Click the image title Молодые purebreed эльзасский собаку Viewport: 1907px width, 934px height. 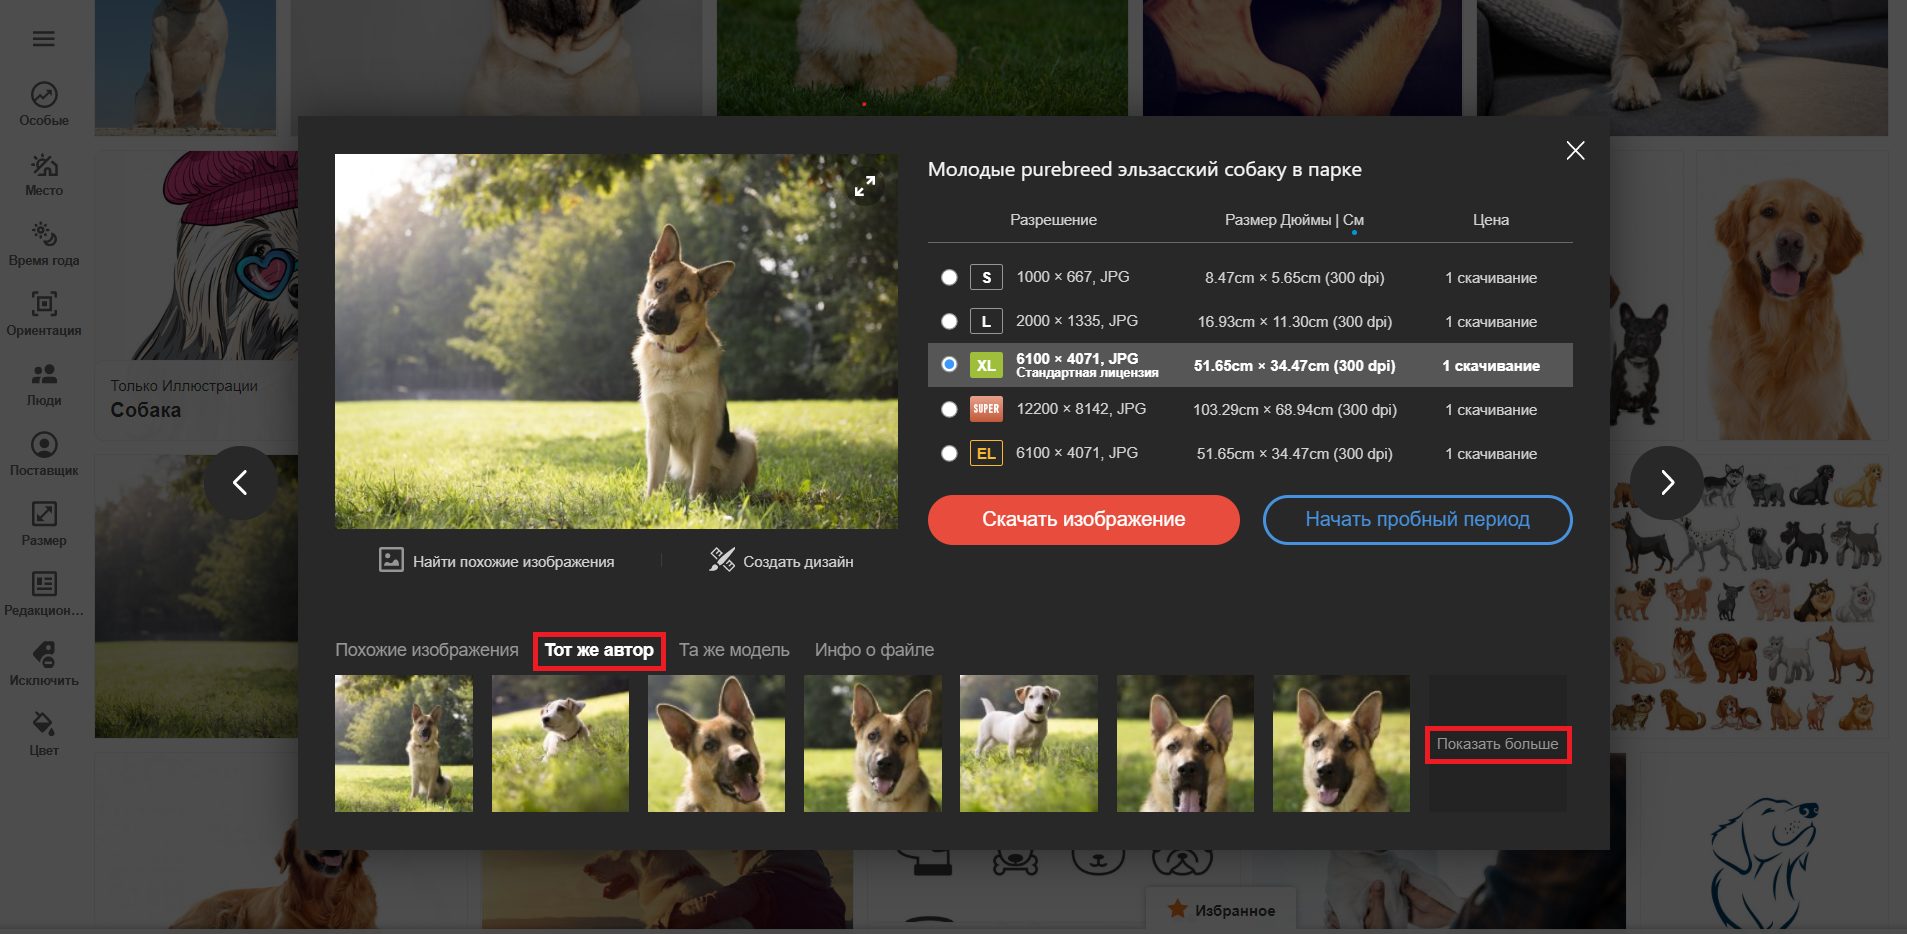(1145, 169)
